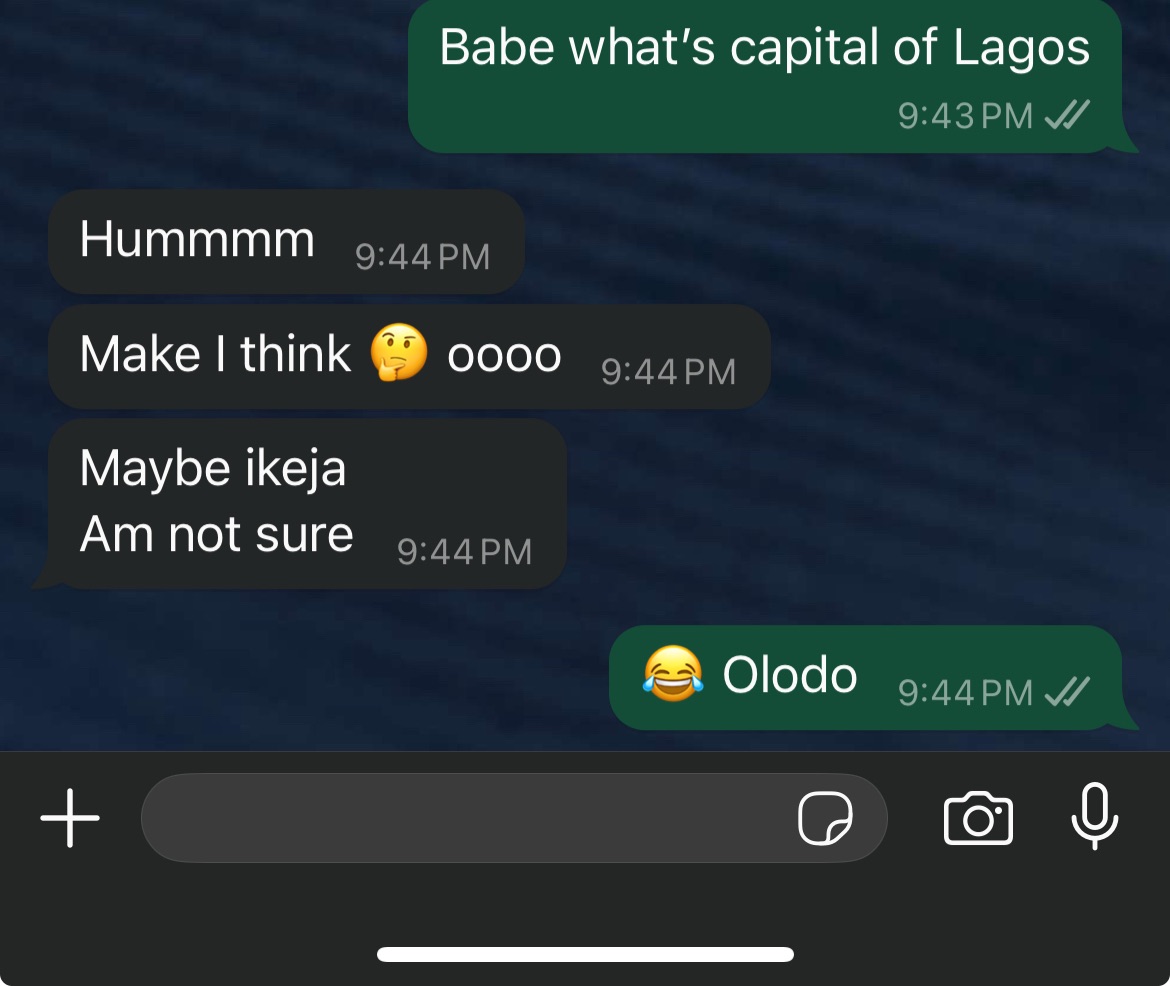
Task: Tap the "Olodo" message text
Action: 790,676
